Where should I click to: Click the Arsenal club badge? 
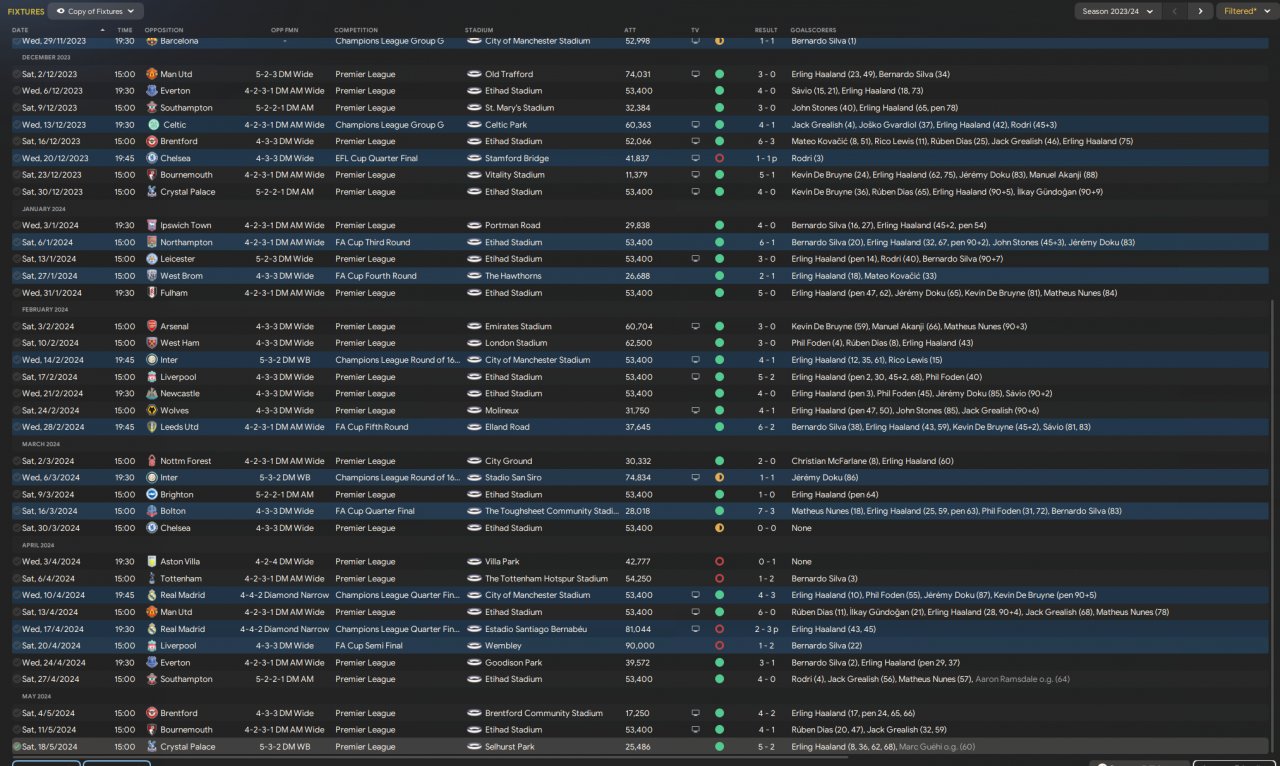point(152,327)
